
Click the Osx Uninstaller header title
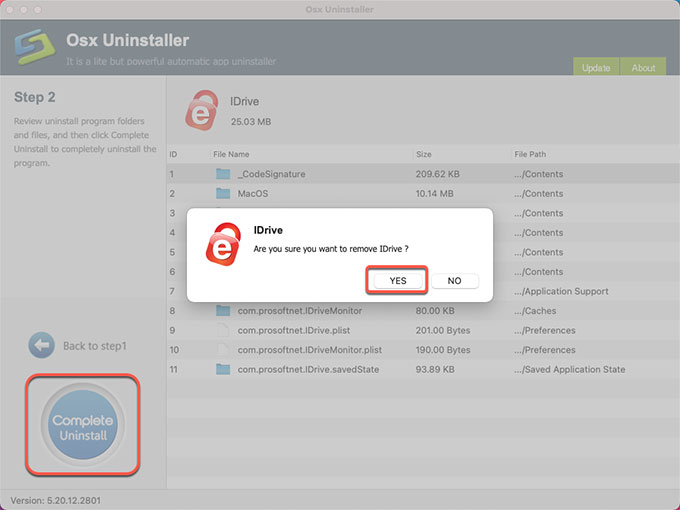pyautogui.click(x=128, y=40)
